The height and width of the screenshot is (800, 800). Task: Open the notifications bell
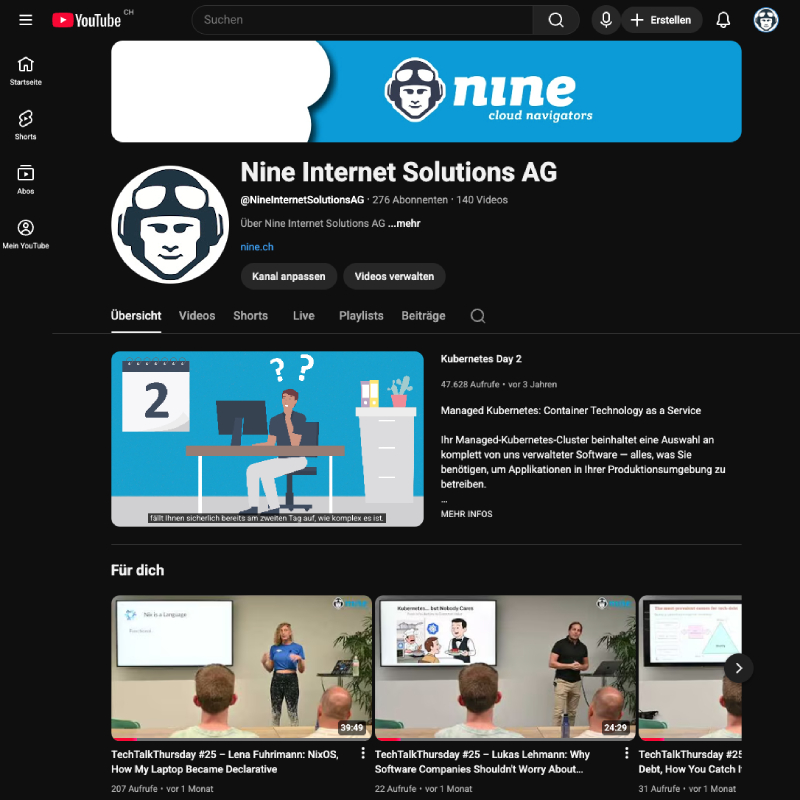point(723,20)
